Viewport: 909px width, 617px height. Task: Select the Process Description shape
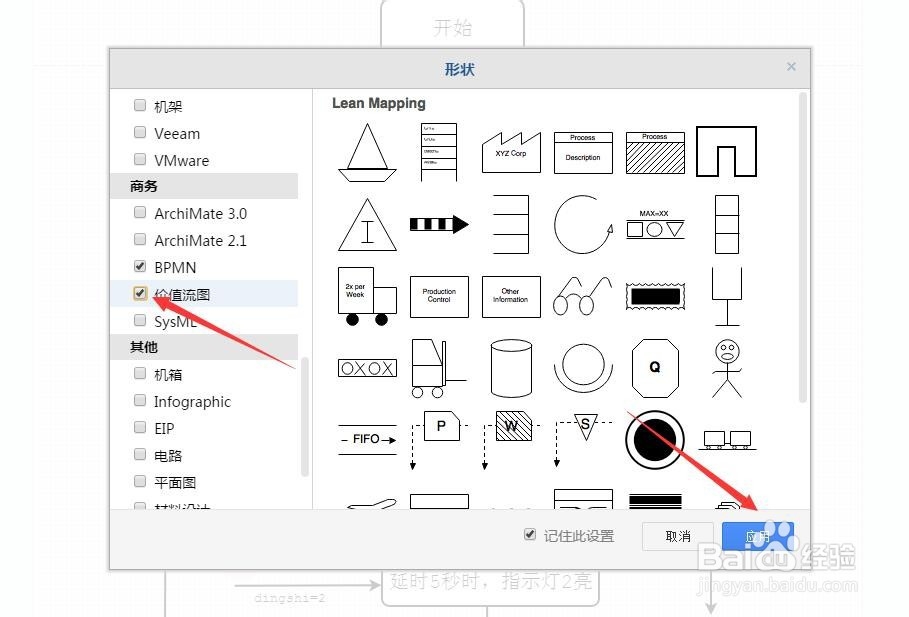tap(583, 151)
